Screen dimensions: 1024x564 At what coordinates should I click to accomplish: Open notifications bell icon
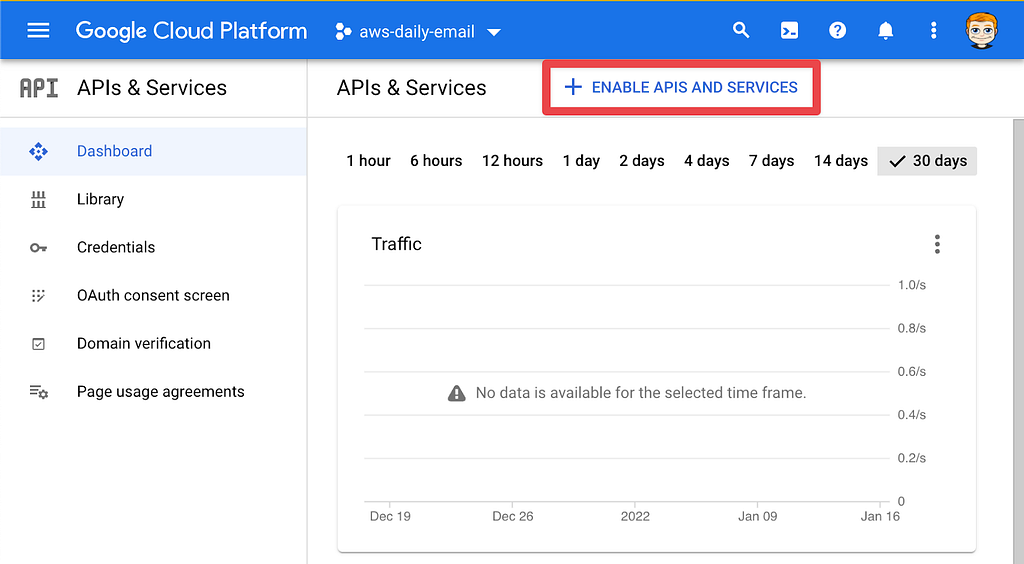pos(886,31)
